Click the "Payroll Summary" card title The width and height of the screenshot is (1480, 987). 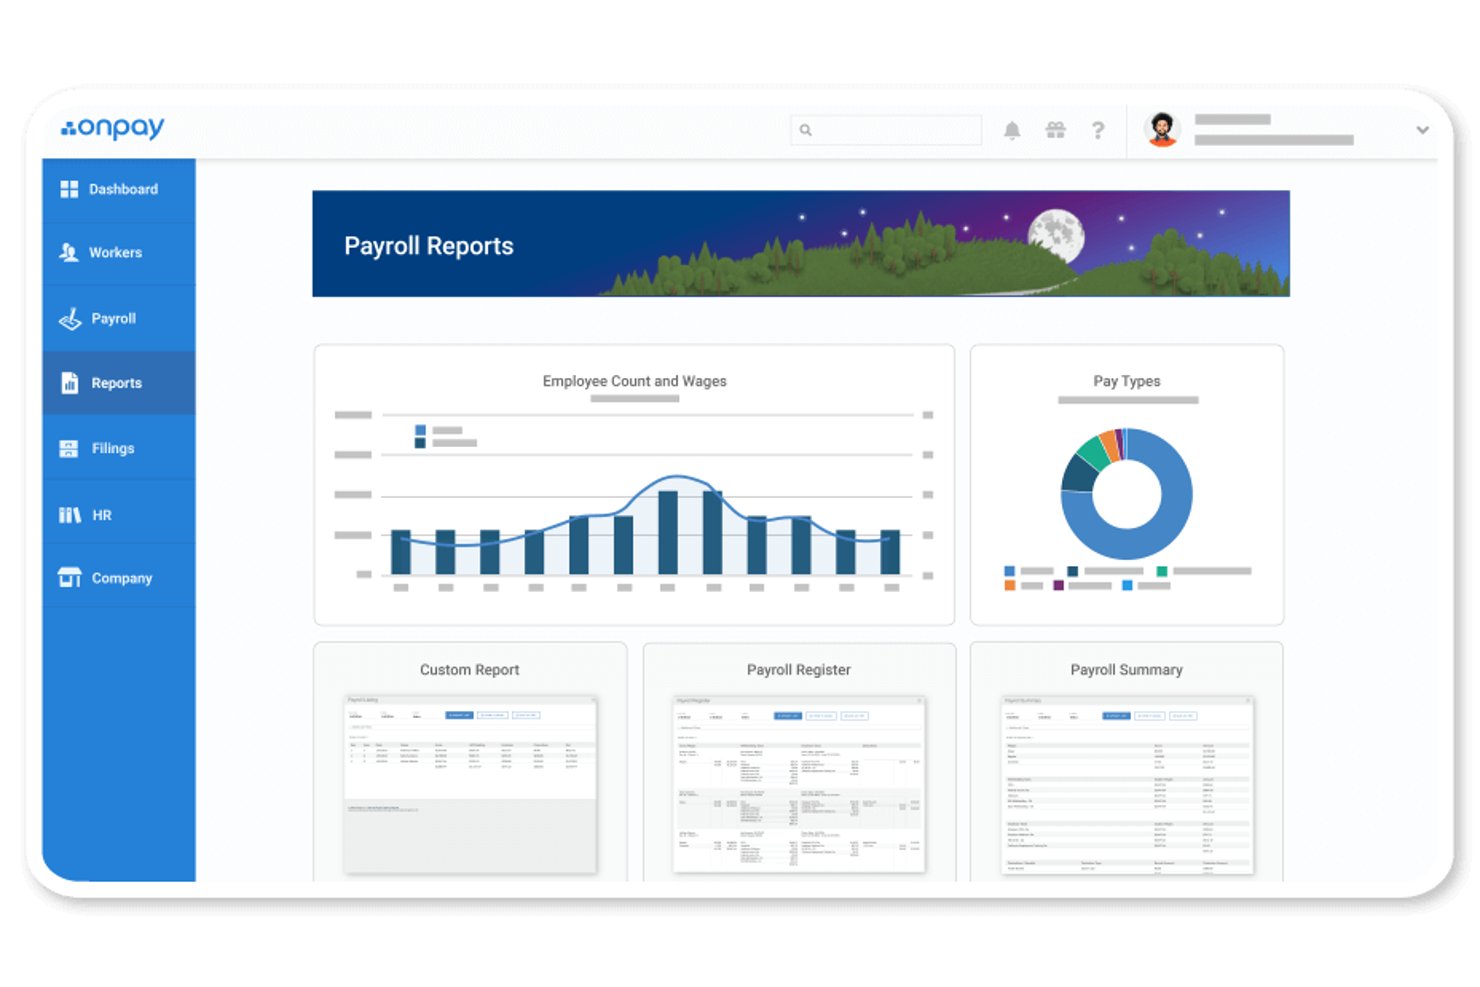coord(1127,670)
